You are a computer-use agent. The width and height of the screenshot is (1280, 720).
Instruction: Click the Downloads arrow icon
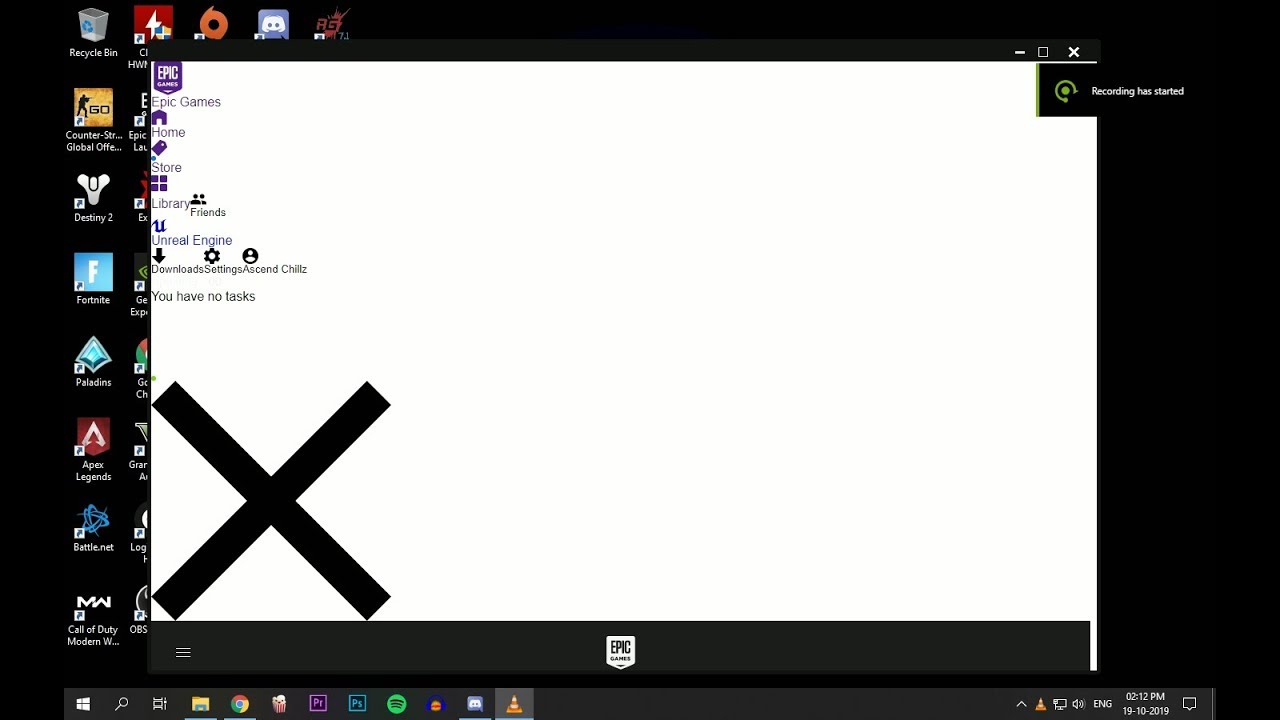point(159,256)
